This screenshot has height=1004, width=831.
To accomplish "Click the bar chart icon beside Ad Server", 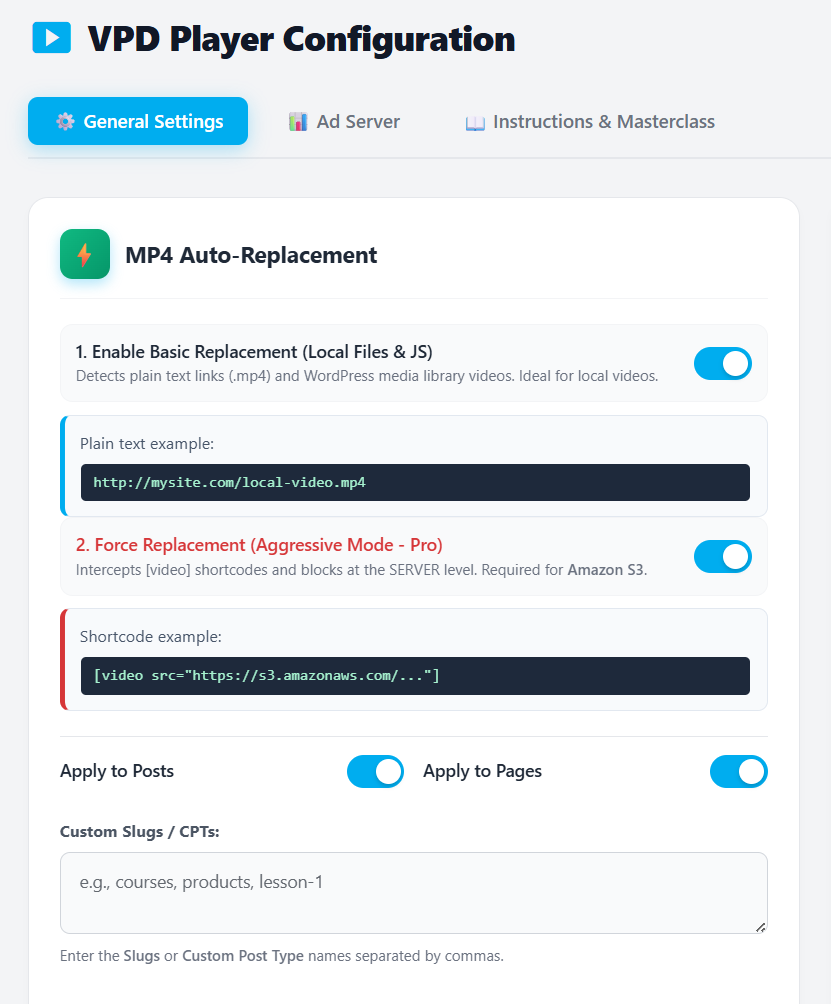I will (298, 122).
